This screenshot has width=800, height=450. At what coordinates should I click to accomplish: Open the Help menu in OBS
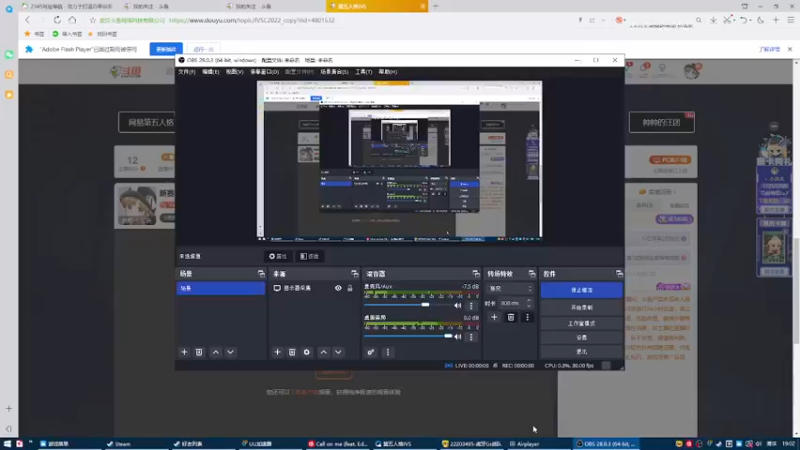click(388, 72)
